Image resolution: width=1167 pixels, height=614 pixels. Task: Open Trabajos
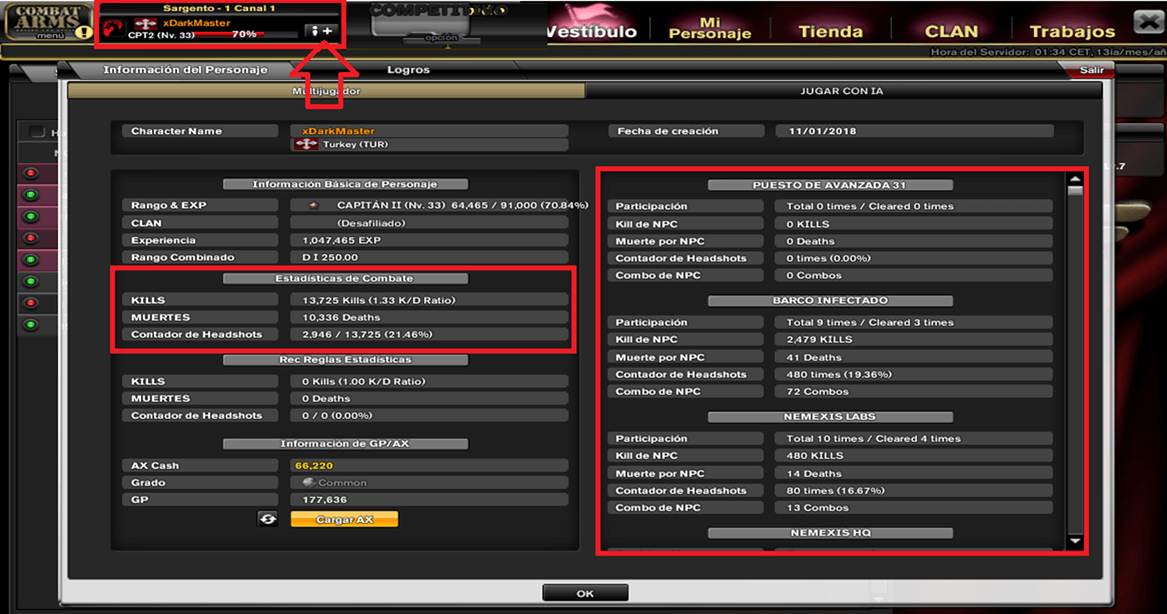(x=1072, y=31)
